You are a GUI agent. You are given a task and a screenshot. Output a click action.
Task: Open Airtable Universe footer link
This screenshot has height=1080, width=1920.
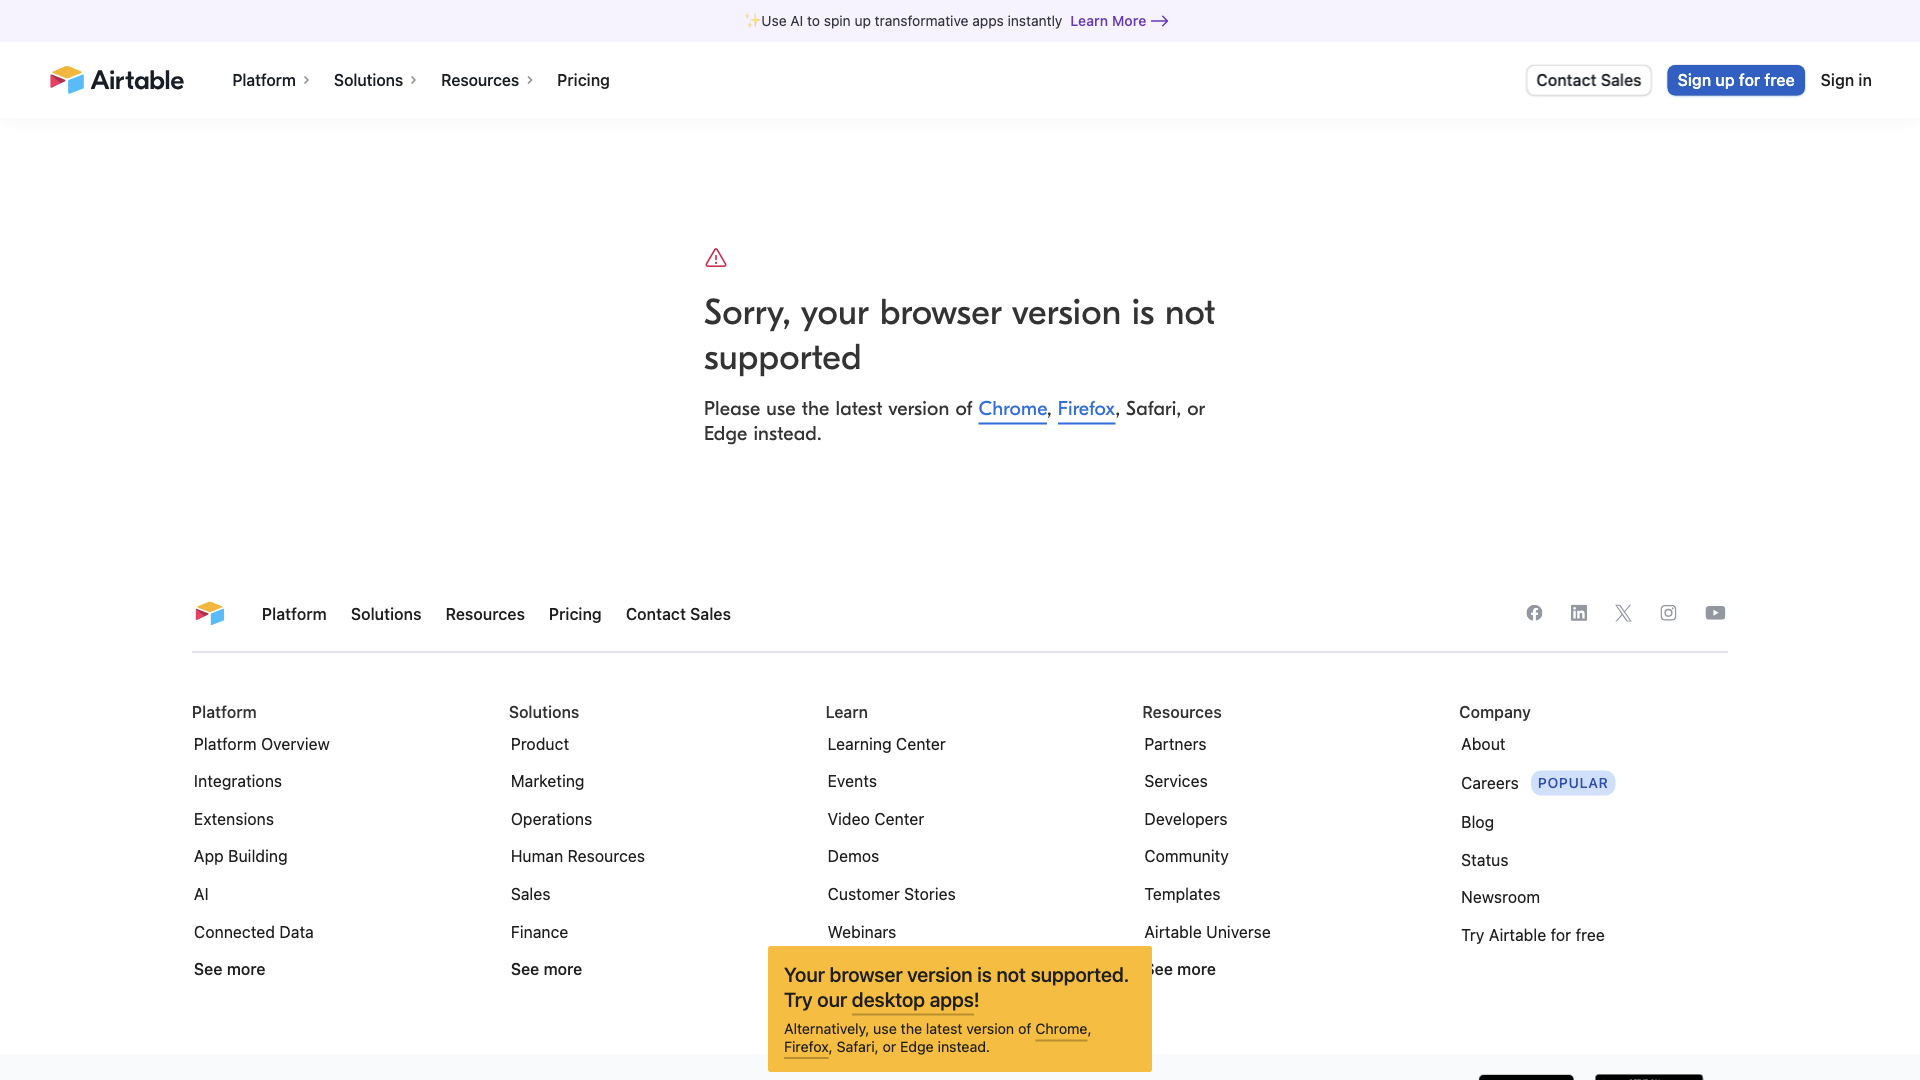click(1207, 932)
